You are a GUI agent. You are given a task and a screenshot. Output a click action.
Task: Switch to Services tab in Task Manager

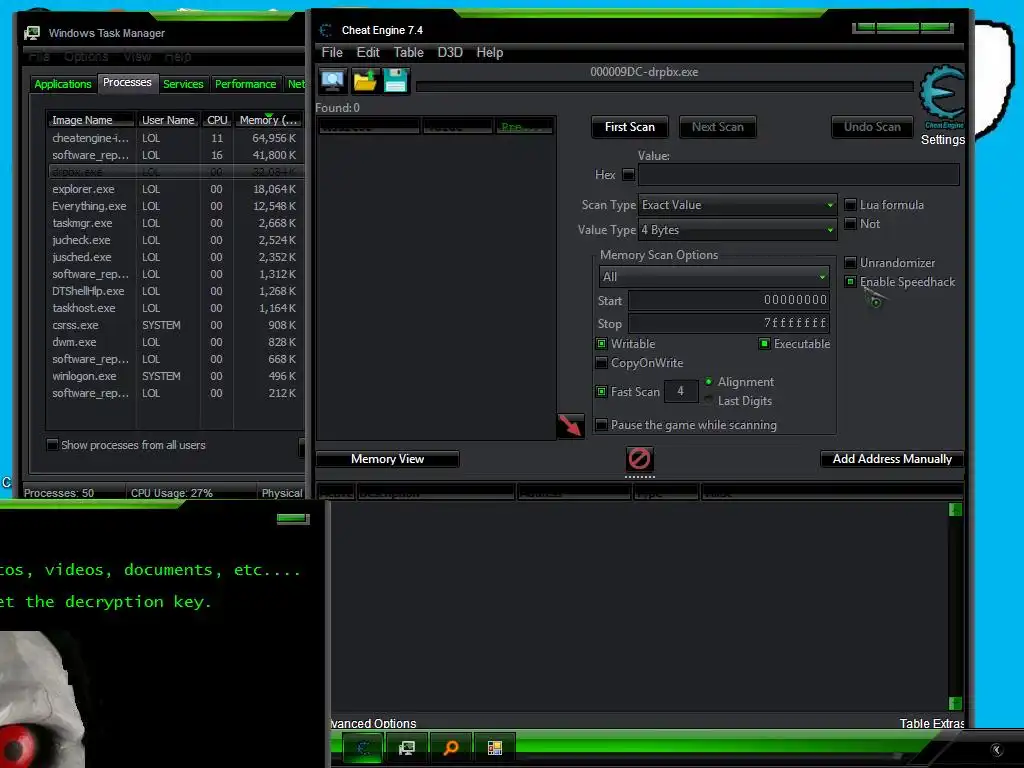[x=183, y=84]
